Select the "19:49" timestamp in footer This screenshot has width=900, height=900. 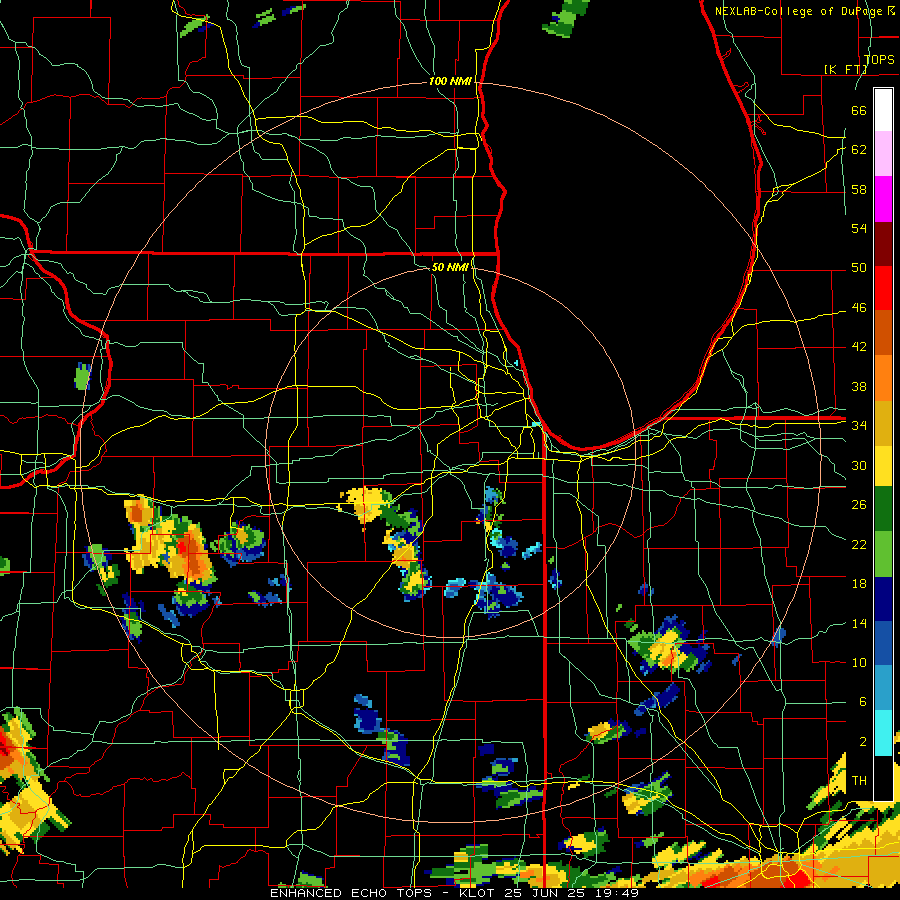click(615, 893)
